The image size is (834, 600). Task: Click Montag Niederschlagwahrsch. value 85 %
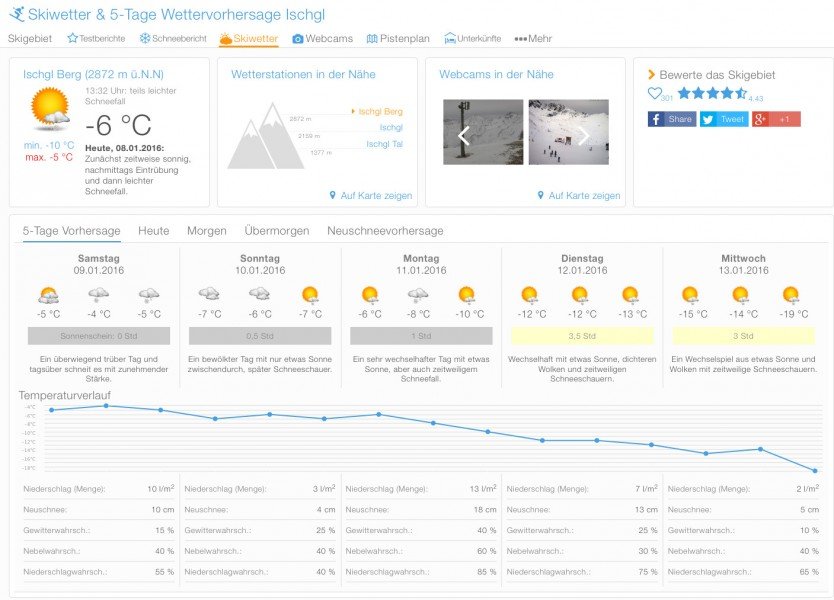point(487,572)
